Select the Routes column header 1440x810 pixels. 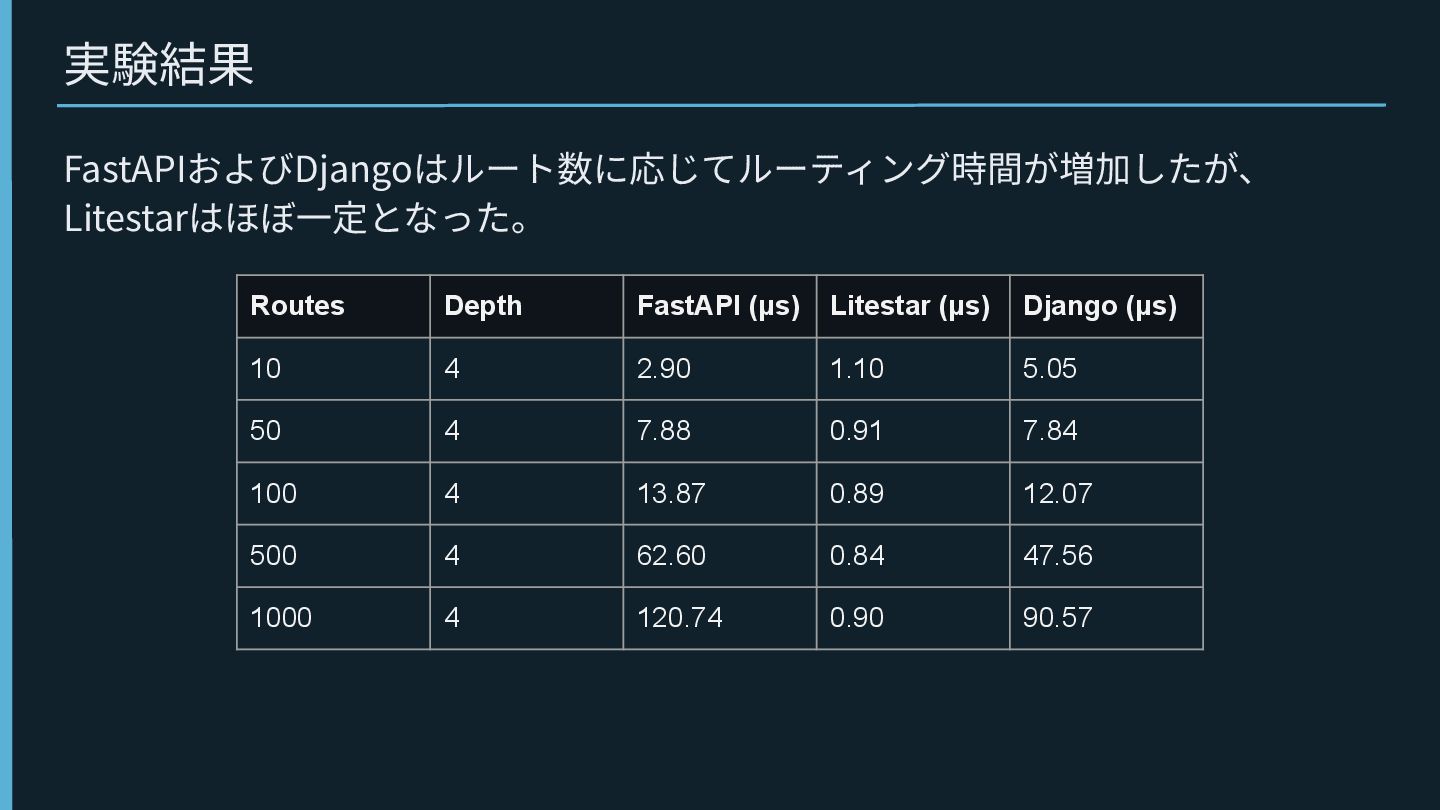tap(297, 306)
